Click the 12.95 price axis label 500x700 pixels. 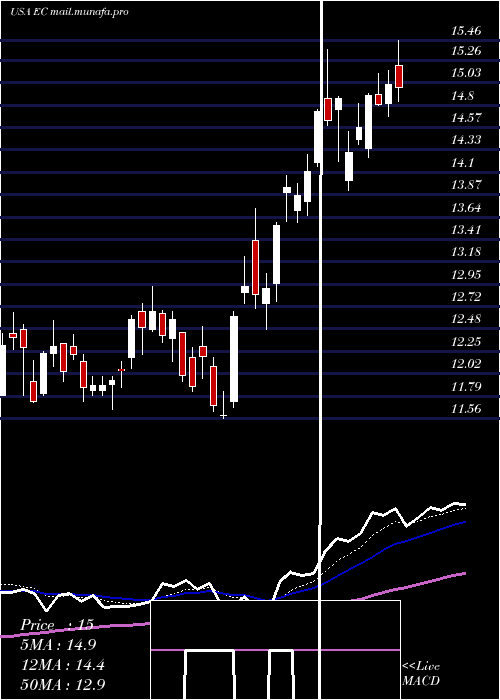(x=466, y=274)
